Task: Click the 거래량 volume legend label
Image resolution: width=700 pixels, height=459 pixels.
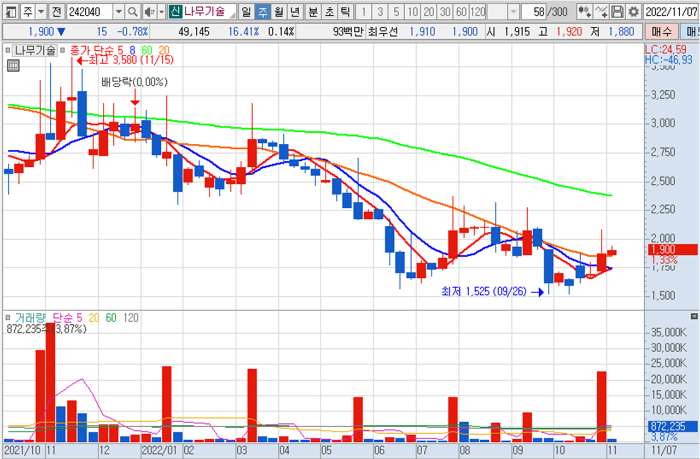Action: [30, 317]
